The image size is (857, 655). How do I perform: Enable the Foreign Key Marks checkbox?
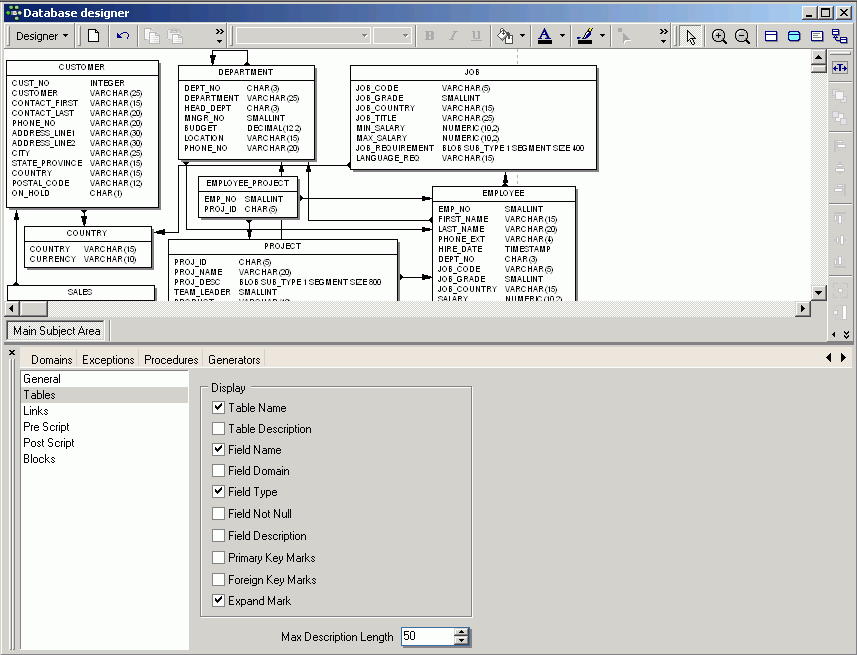(x=218, y=579)
